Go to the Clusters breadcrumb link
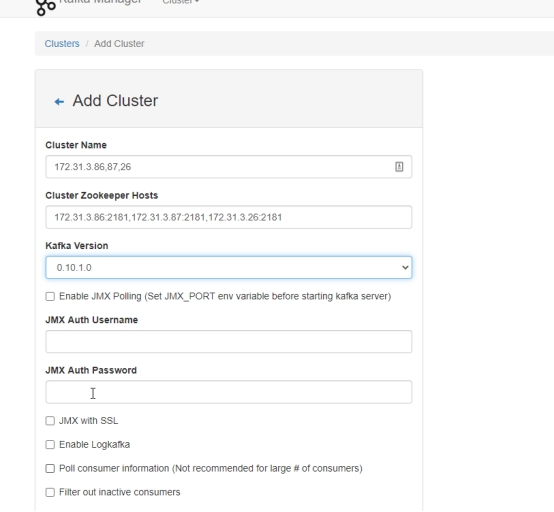Viewport: 554px width, 512px height. [x=62, y=43]
